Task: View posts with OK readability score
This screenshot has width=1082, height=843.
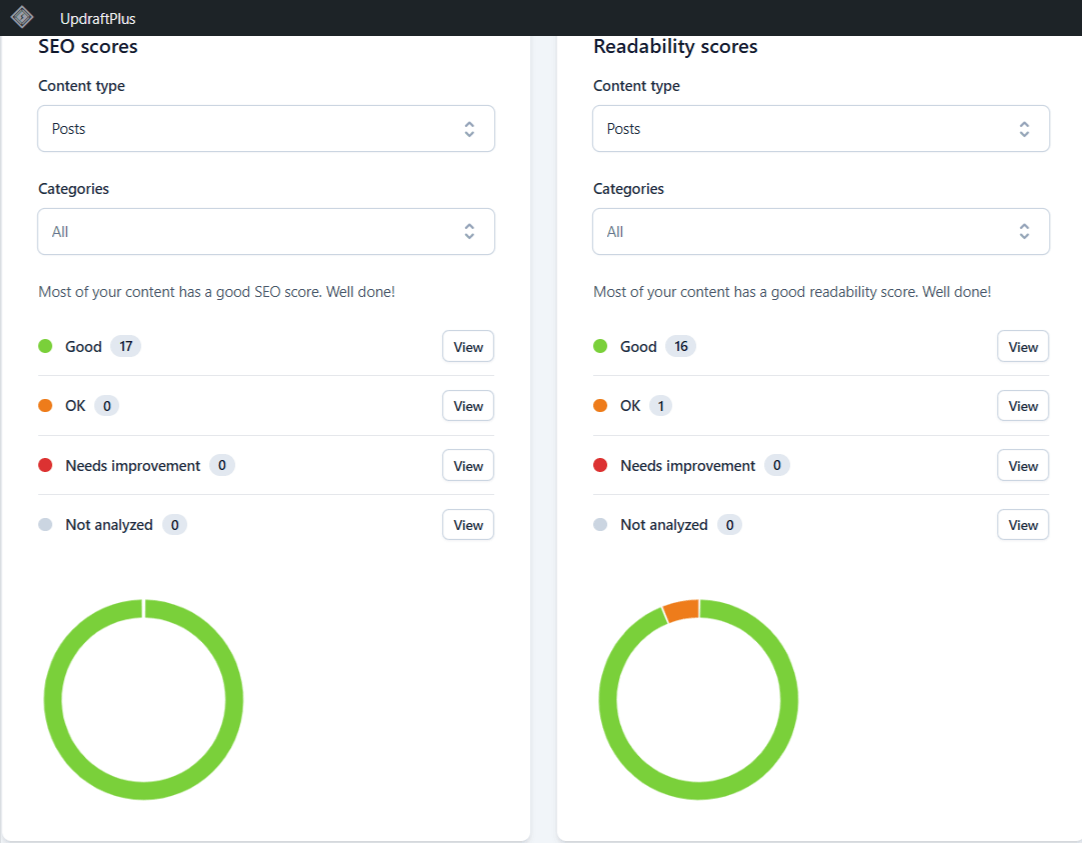Action: [x=1022, y=406]
